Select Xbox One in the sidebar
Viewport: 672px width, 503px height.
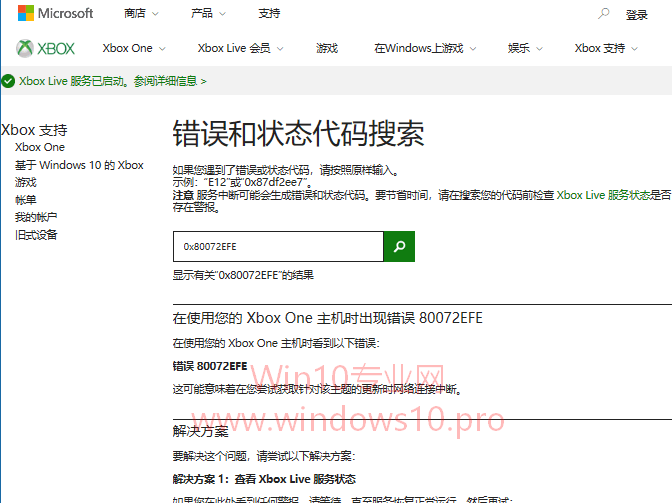[x=40, y=147]
